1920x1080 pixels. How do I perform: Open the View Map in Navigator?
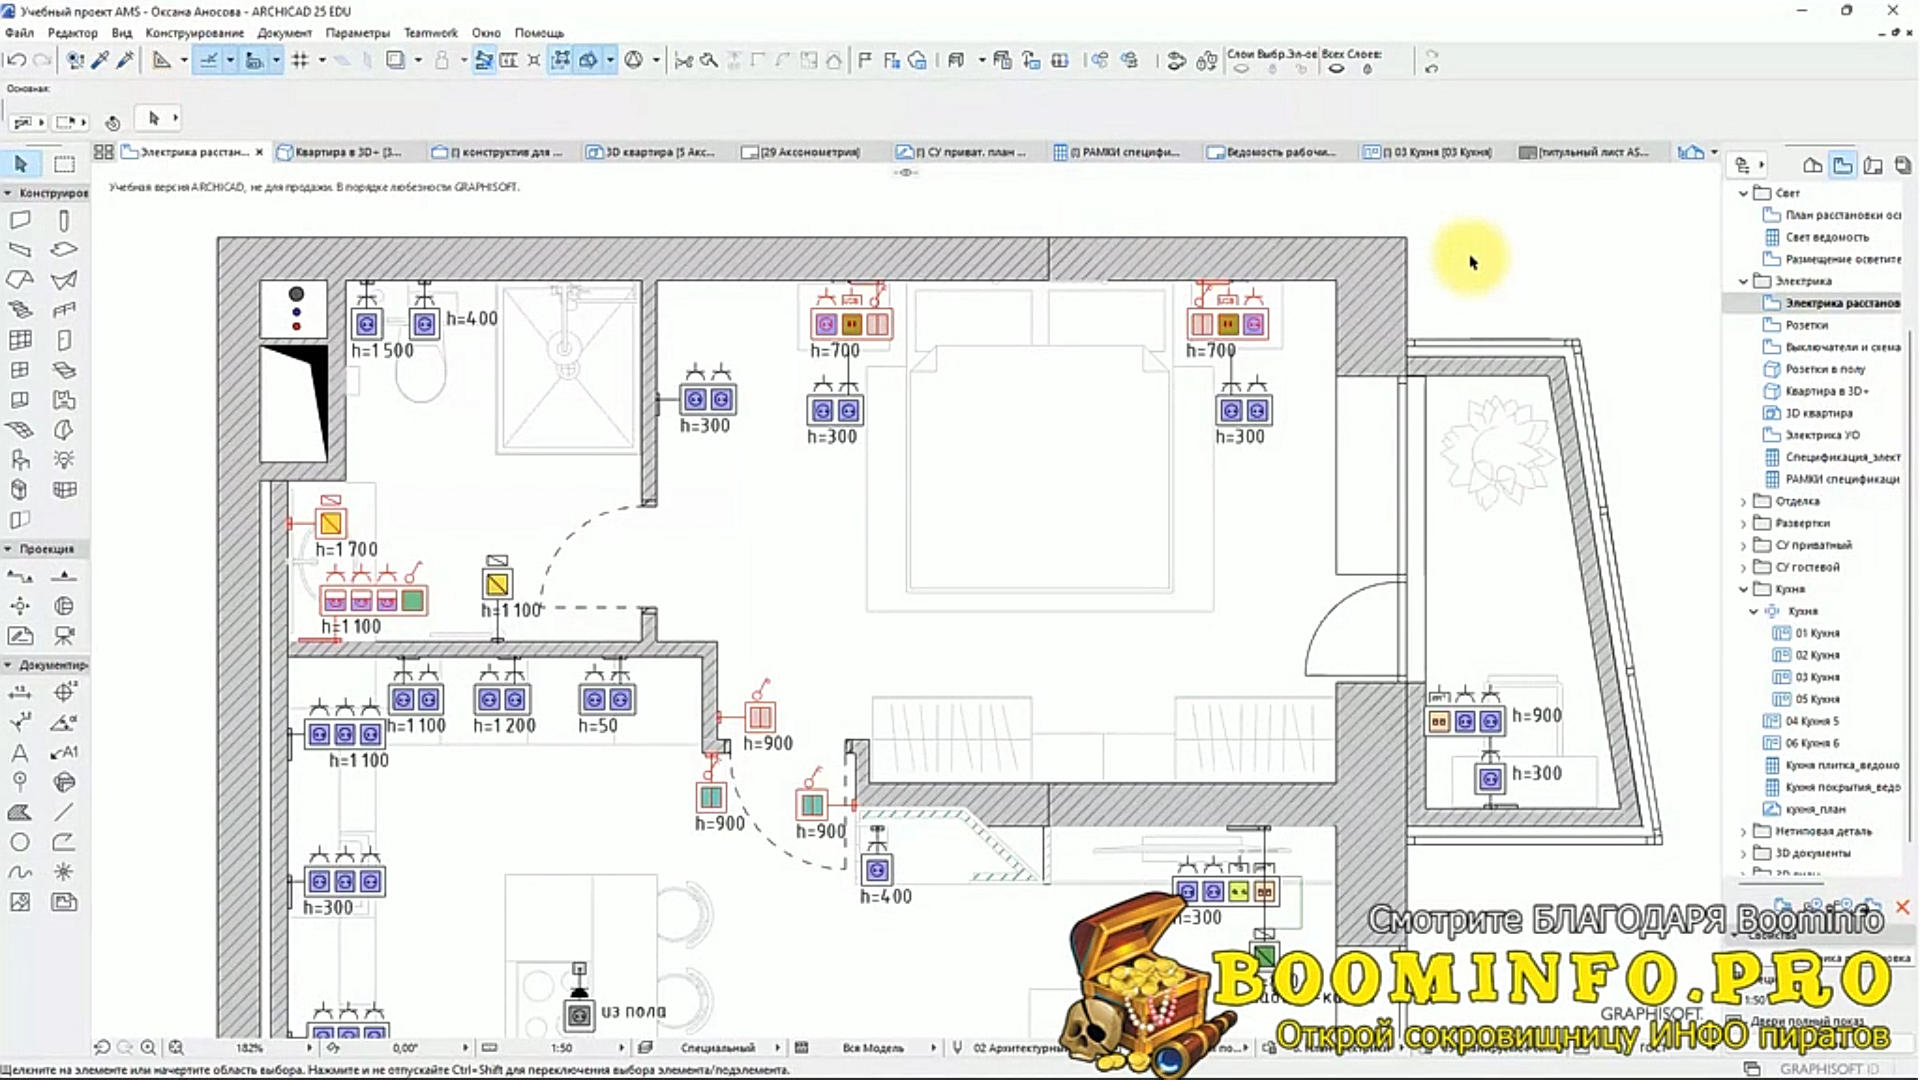point(1842,165)
